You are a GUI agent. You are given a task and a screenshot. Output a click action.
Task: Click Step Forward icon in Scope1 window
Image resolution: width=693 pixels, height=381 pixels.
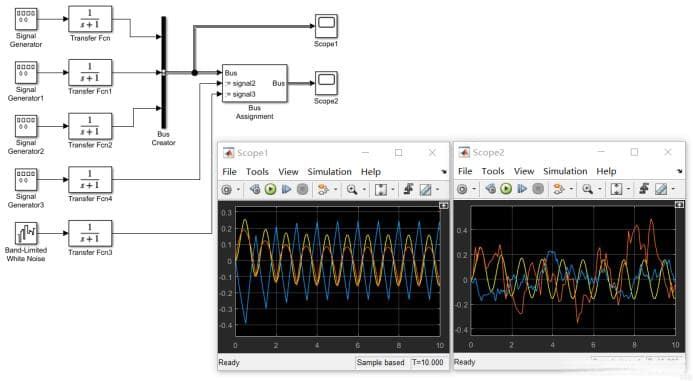286,190
